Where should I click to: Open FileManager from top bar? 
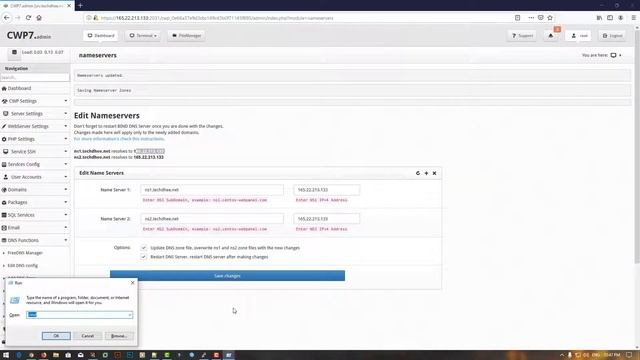[x=187, y=36]
